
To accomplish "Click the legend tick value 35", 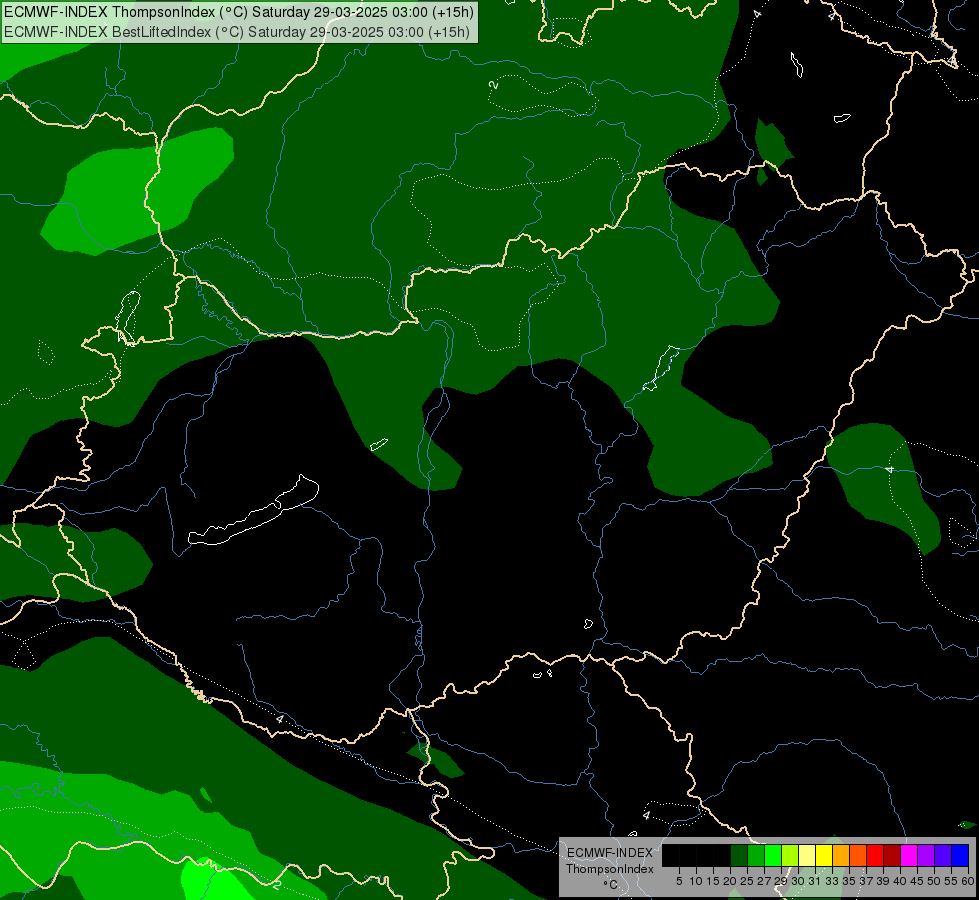I will (x=850, y=881).
